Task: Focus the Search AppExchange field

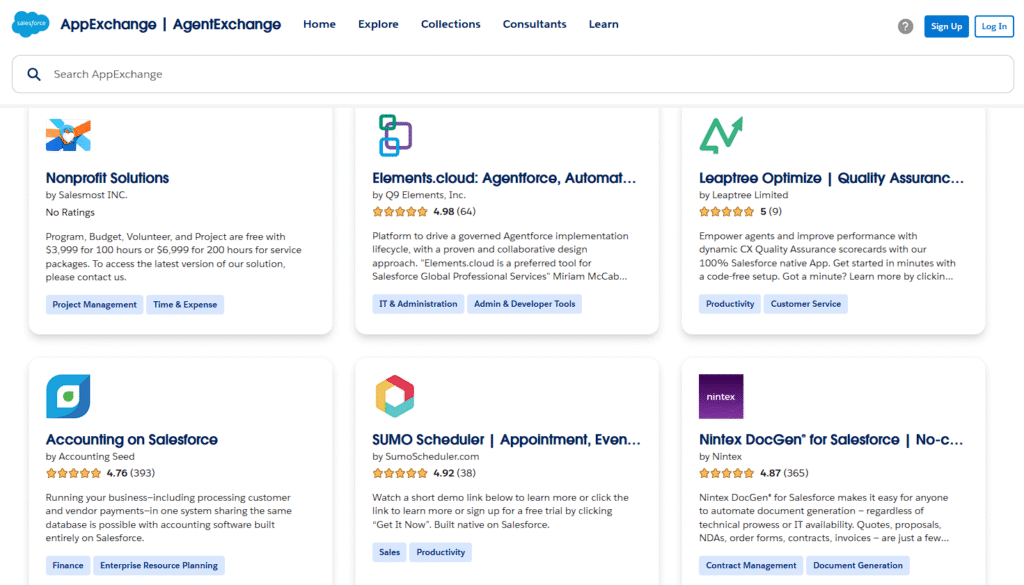Action: click(x=500, y=74)
